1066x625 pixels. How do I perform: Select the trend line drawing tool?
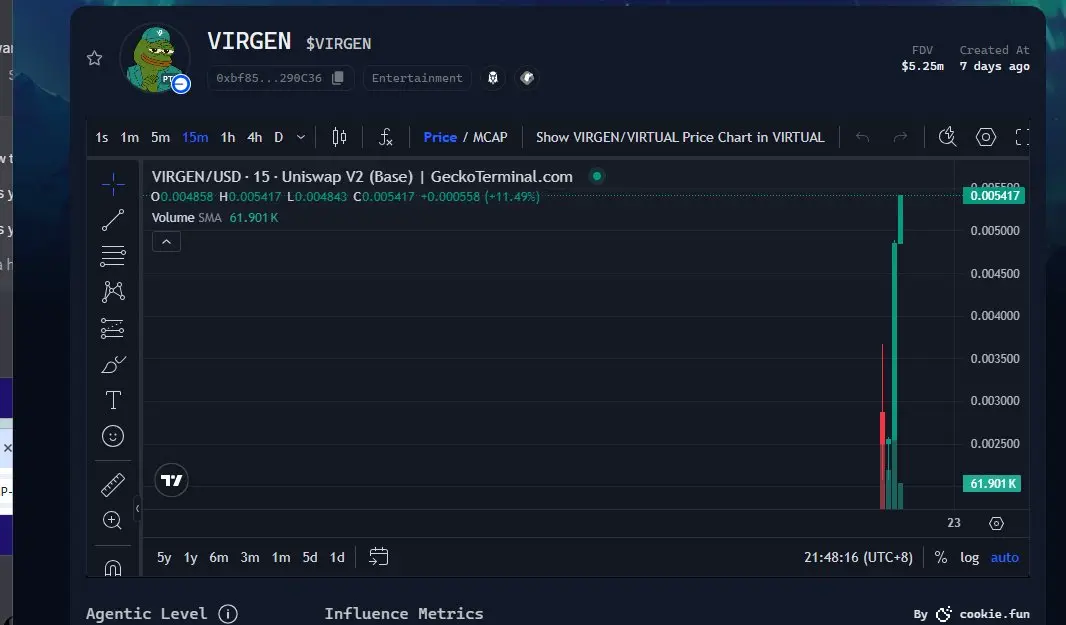click(113, 220)
